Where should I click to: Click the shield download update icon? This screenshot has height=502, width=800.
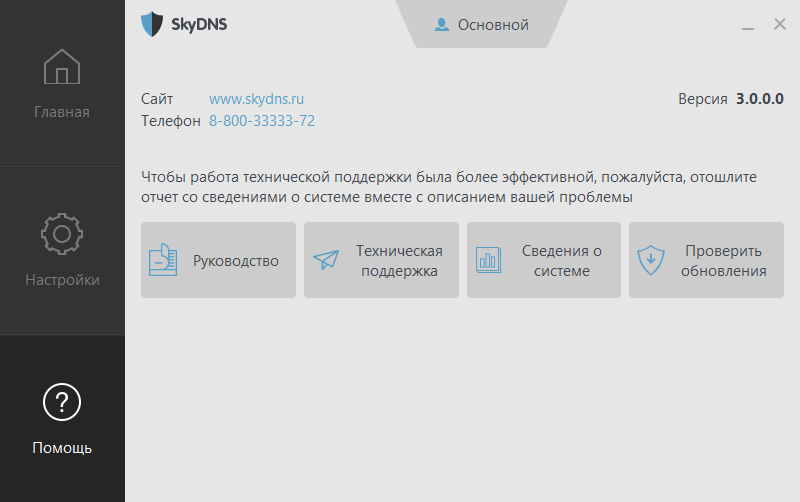click(651, 260)
